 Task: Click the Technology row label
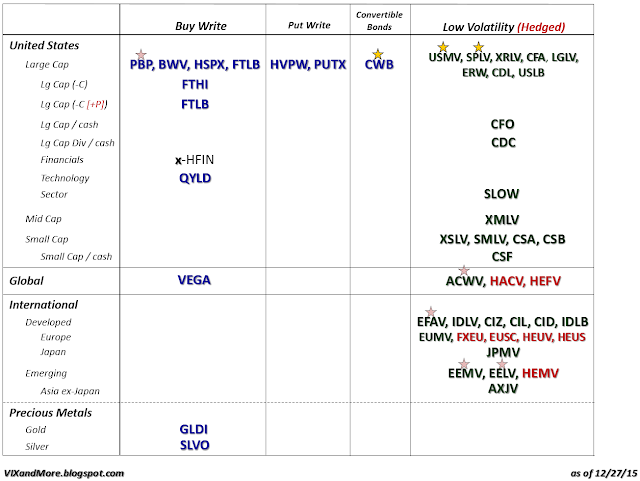click(x=65, y=178)
